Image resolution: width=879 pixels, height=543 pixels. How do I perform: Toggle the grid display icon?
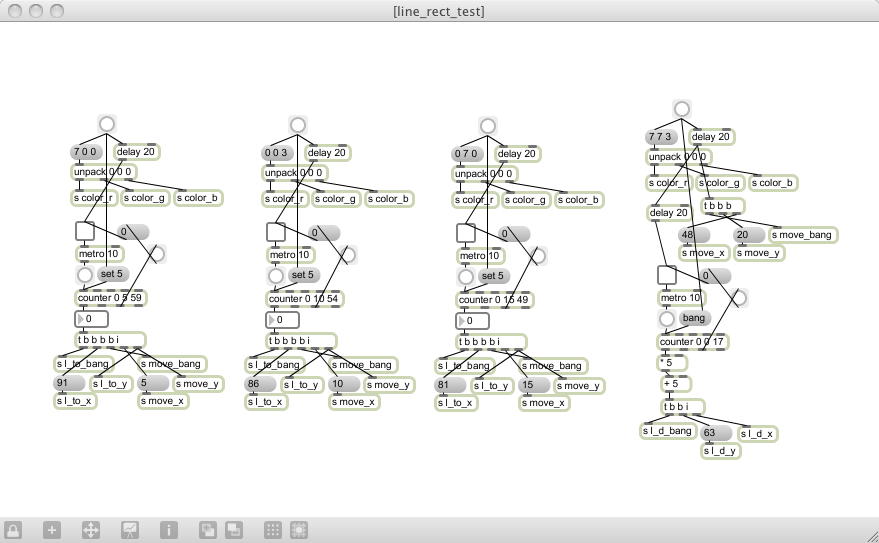click(273, 530)
